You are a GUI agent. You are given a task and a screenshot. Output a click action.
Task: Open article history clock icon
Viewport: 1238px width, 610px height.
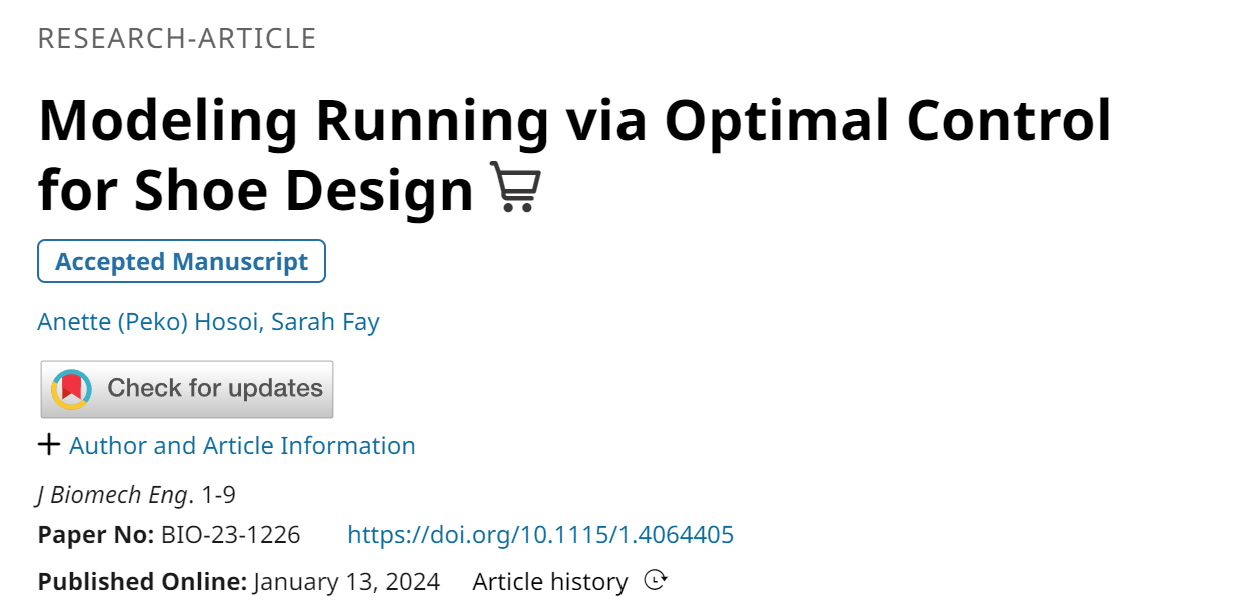point(655,580)
